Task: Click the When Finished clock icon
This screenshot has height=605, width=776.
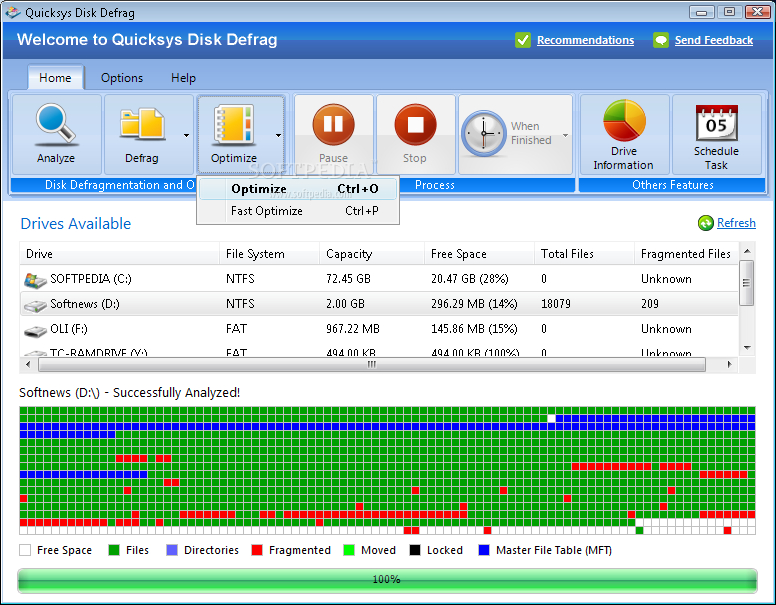Action: pyautogui.click(x=484, y=134)
